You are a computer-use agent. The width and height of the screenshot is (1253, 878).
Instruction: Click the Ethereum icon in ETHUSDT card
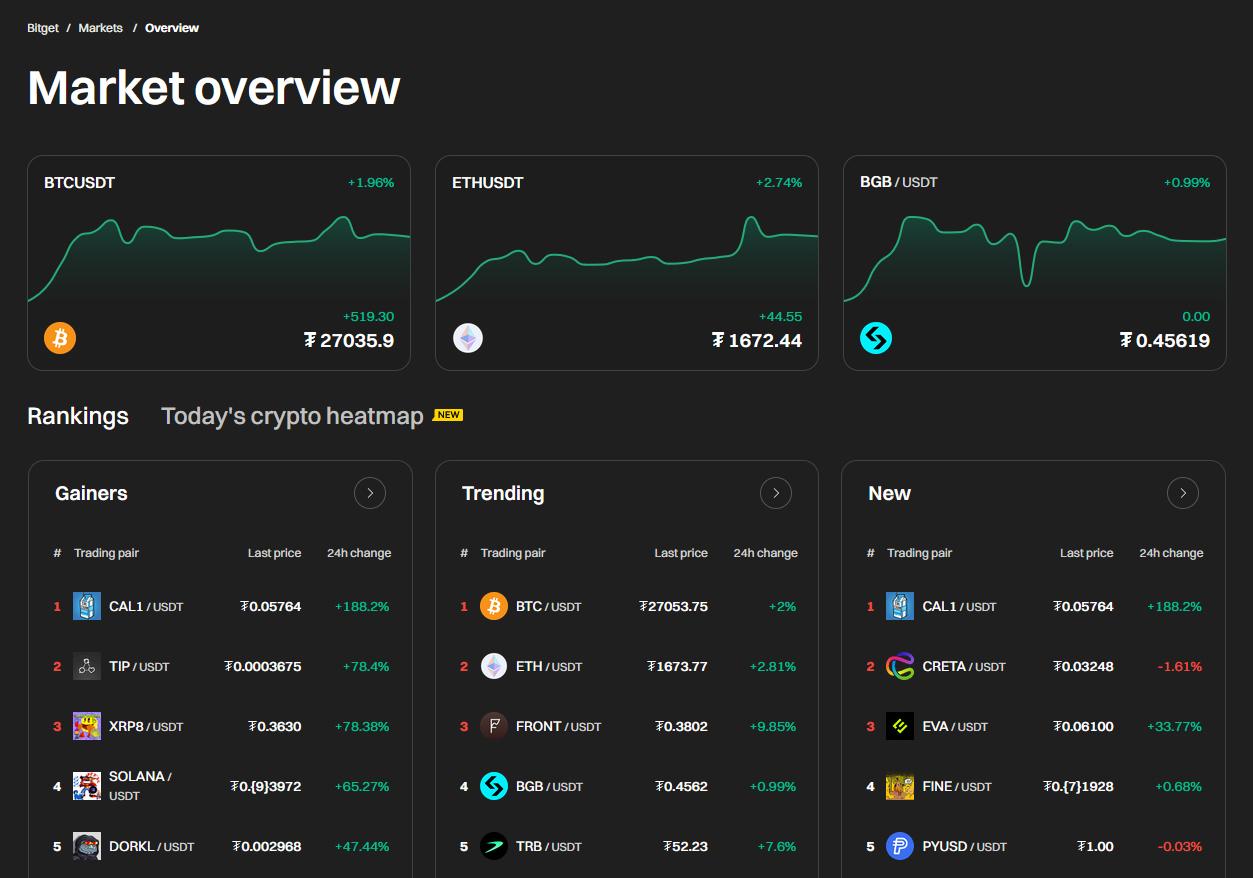click(x=468, y=338)
